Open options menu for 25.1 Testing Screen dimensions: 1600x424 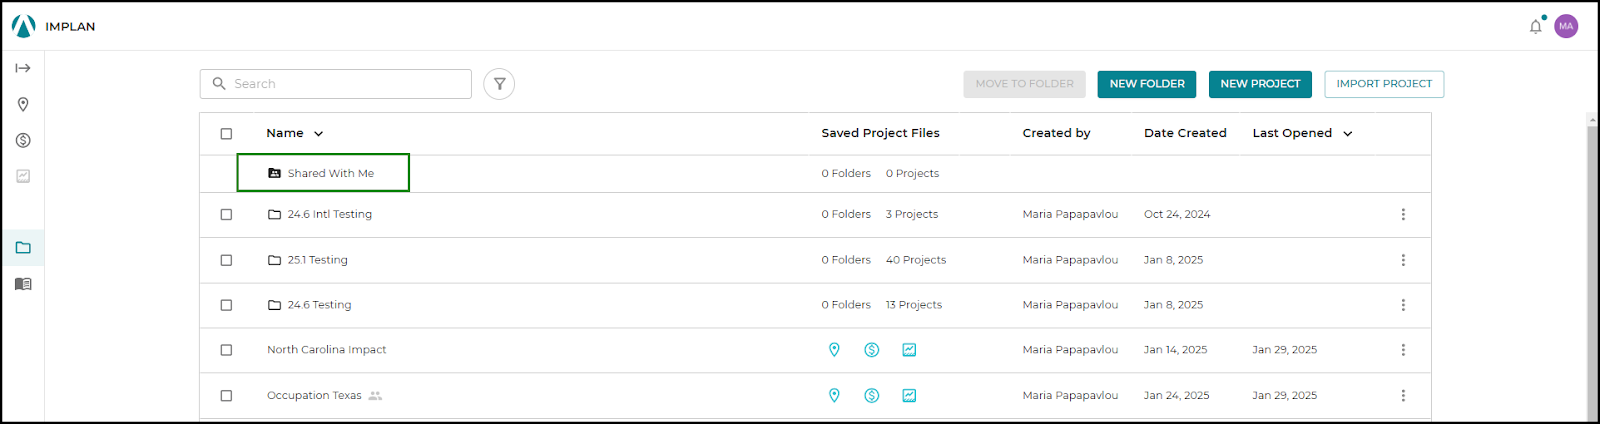click(x=1403, y=260)
